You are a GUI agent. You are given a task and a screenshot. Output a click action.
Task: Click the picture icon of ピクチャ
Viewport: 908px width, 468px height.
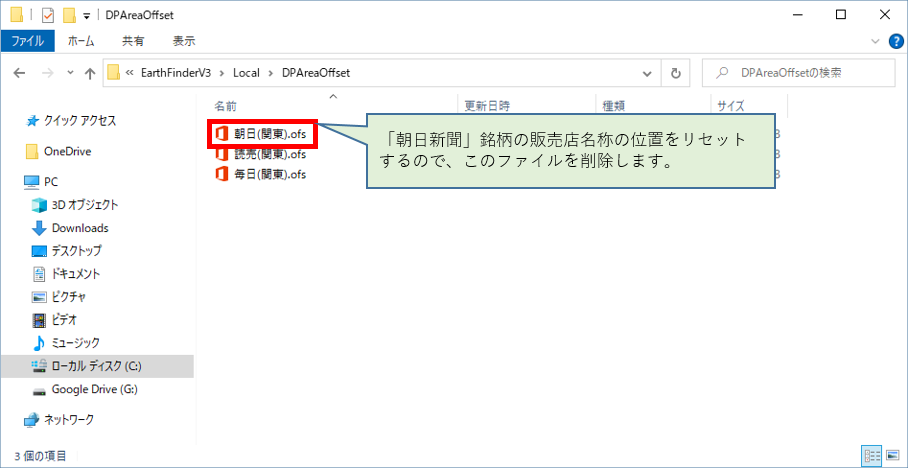click(39, 297)
